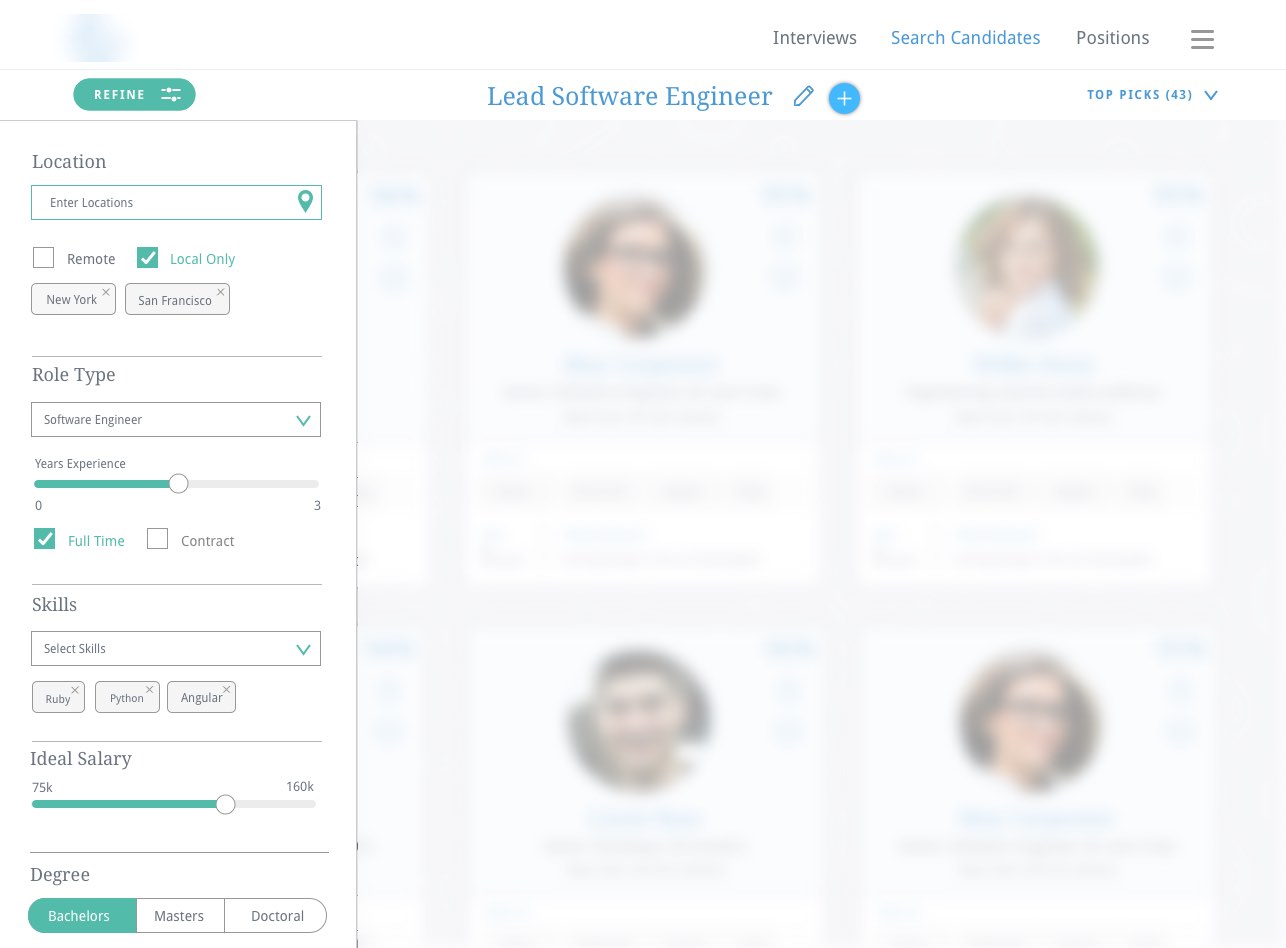
Task: Remove the San Francisco location tag
Action: 220,292
